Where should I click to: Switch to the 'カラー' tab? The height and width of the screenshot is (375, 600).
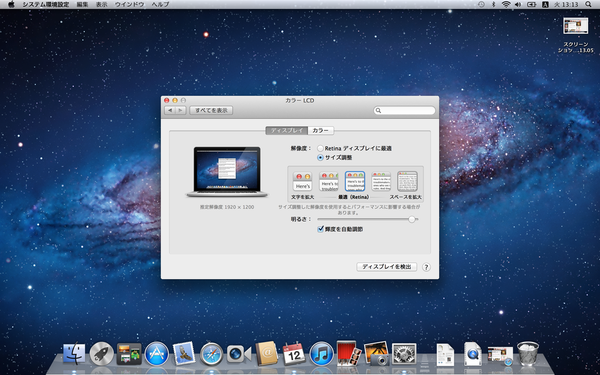321,130
